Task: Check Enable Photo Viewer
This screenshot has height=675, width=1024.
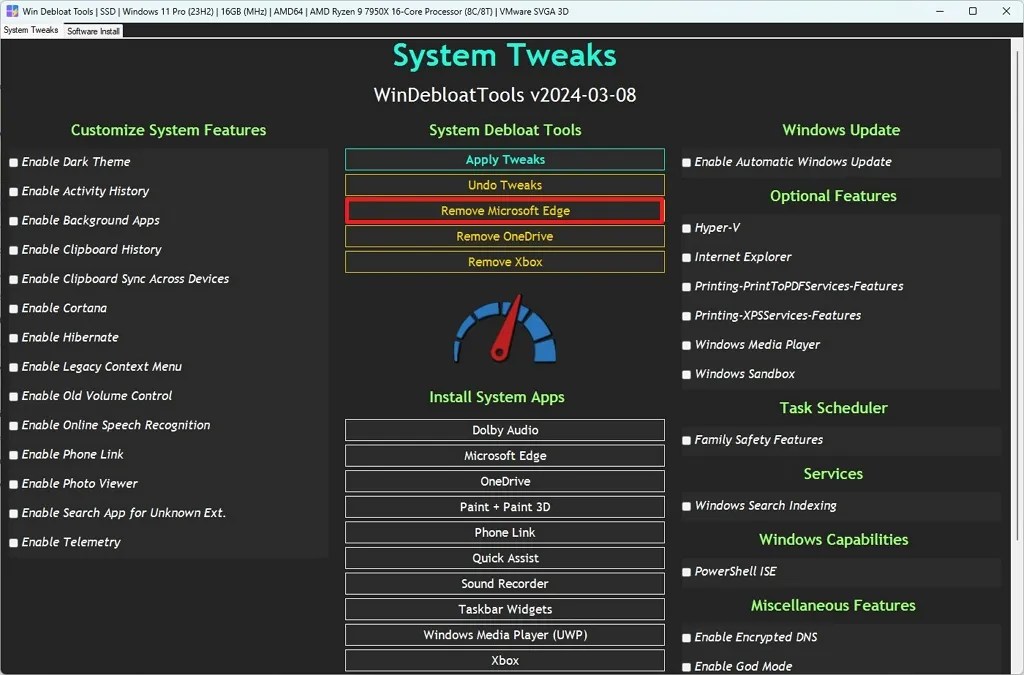Action: pyautogui.click(x=14, y=484)
